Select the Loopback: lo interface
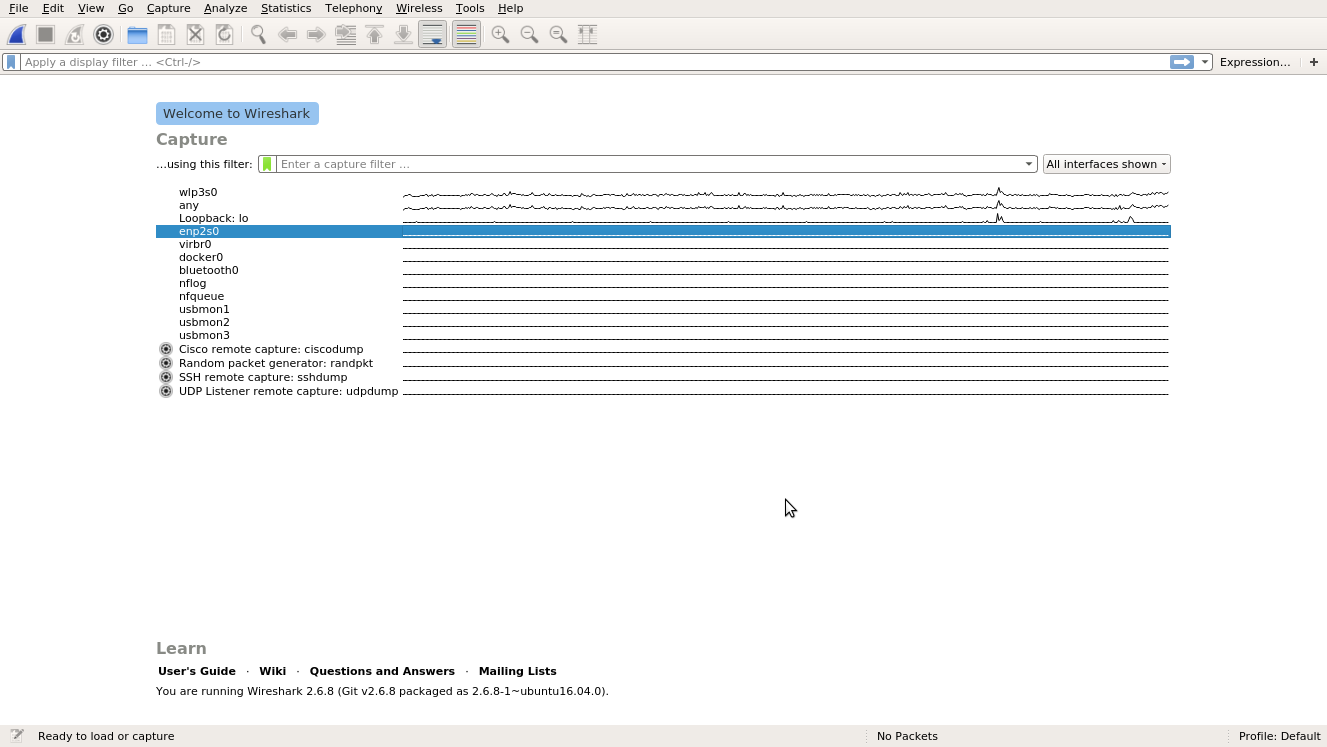Image resolution: width=1327 pixels, height=747 pixels. (663, 218)
